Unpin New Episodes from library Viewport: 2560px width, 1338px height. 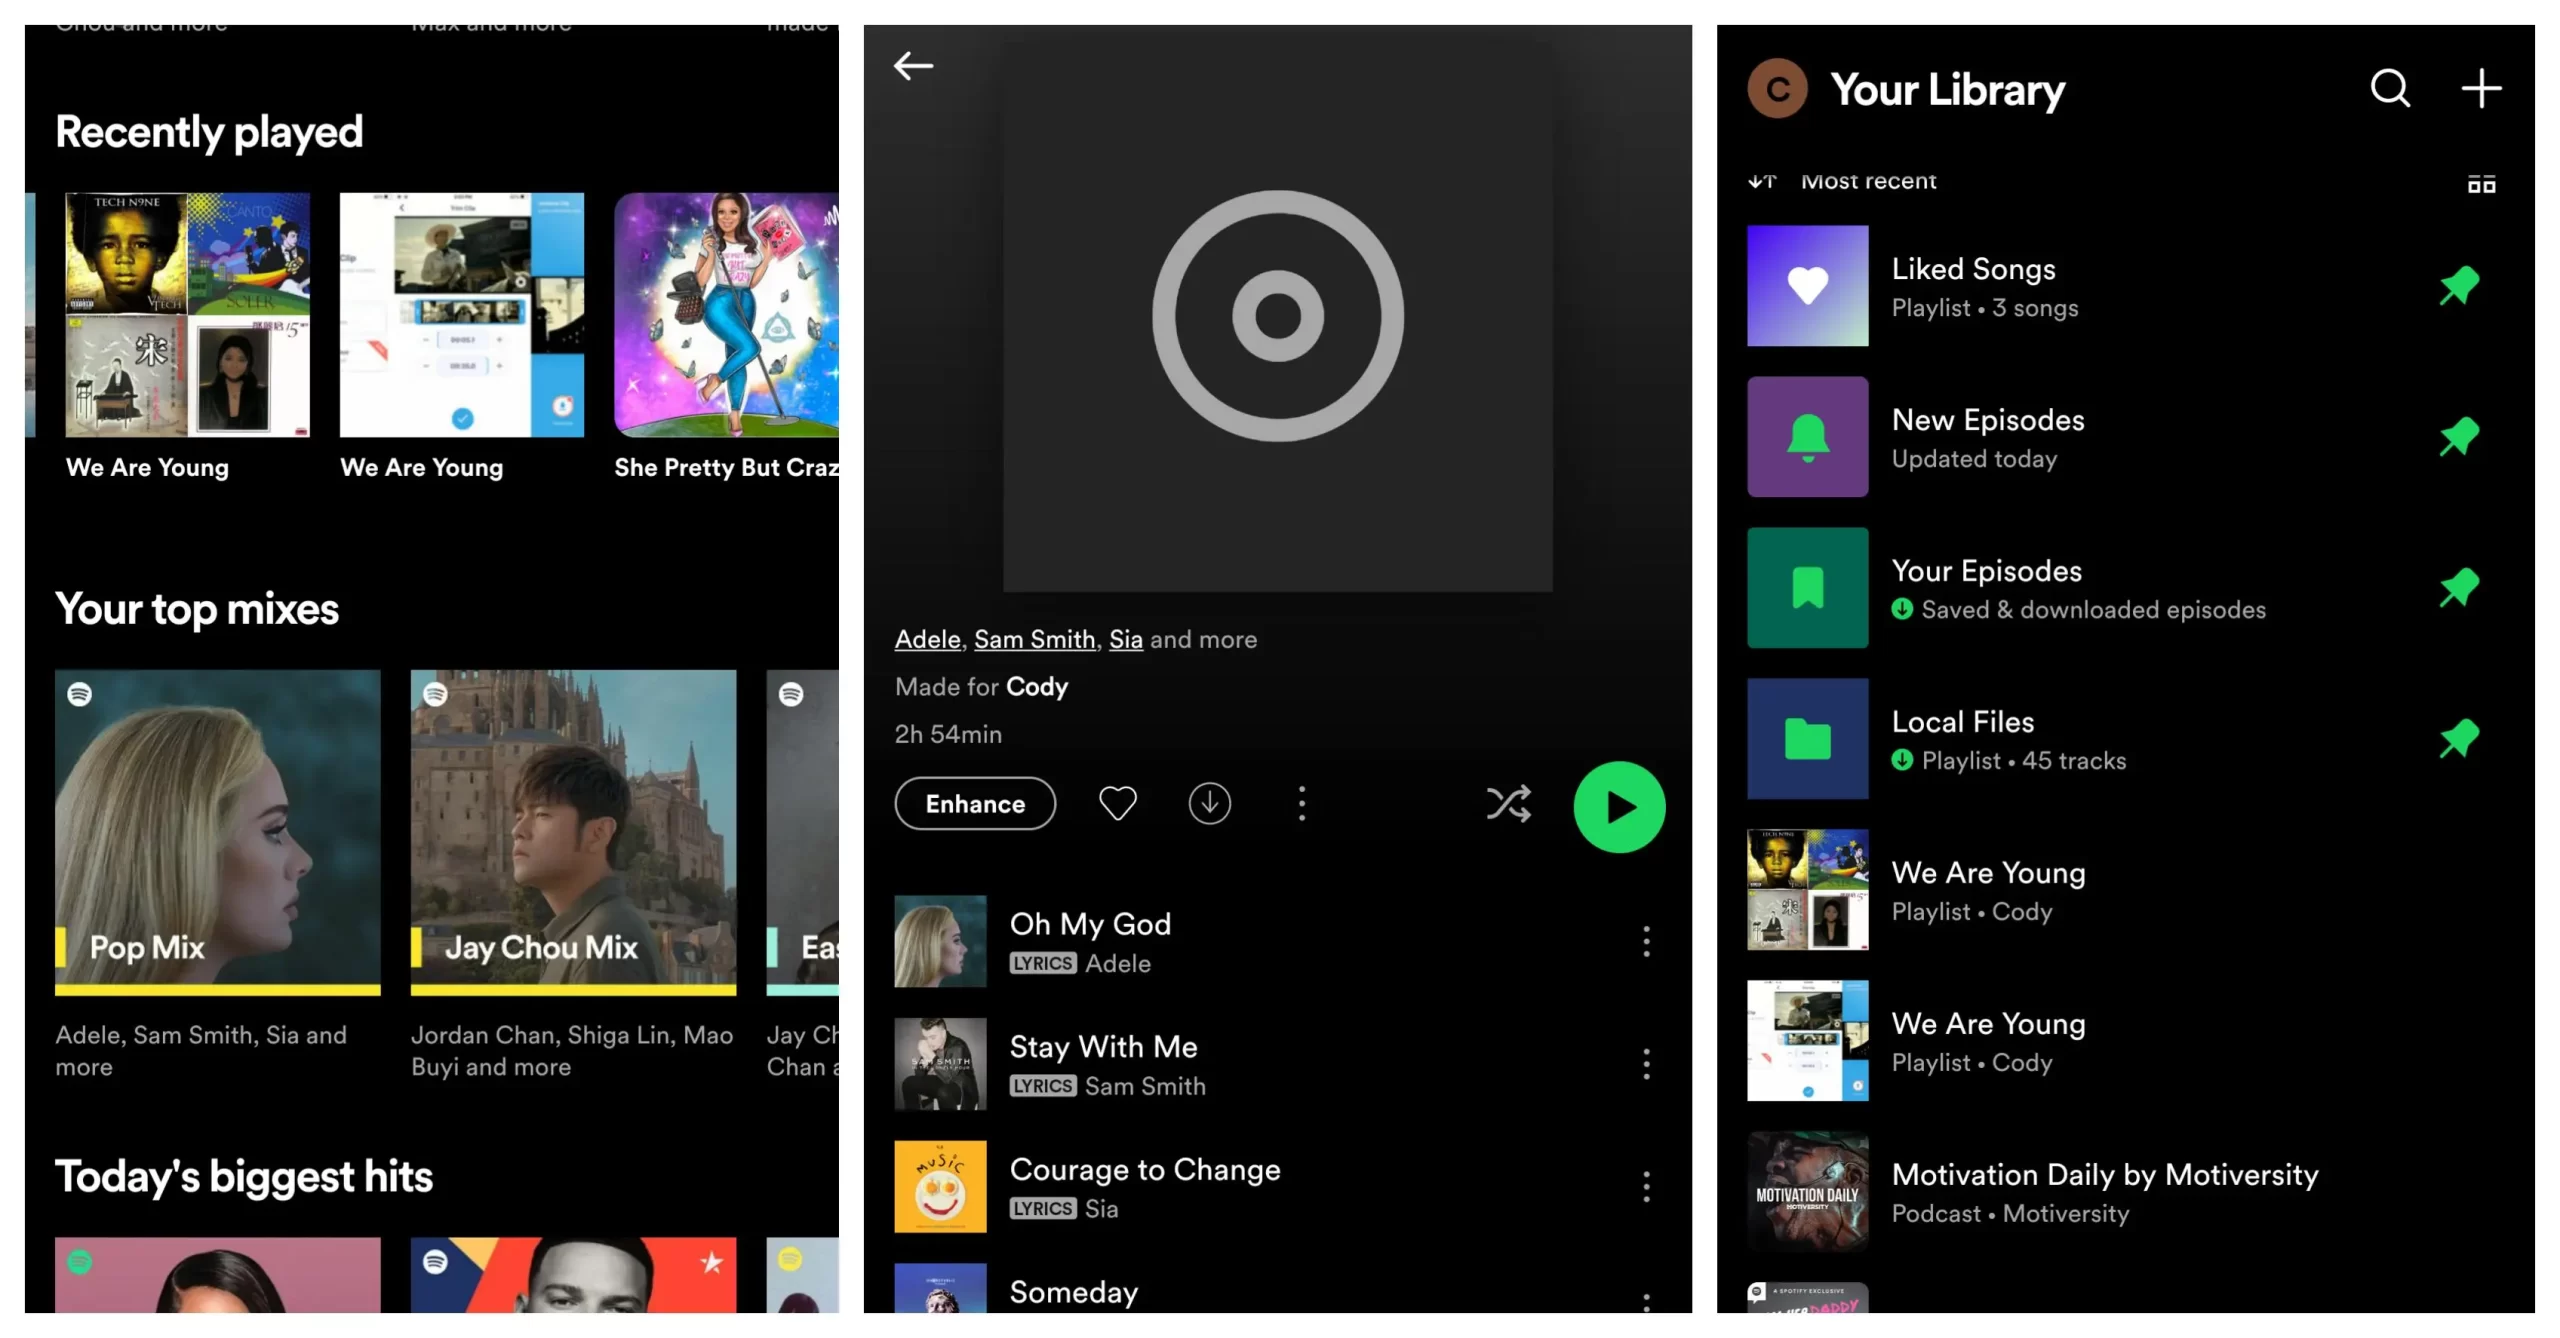(x=2459, y=437)
